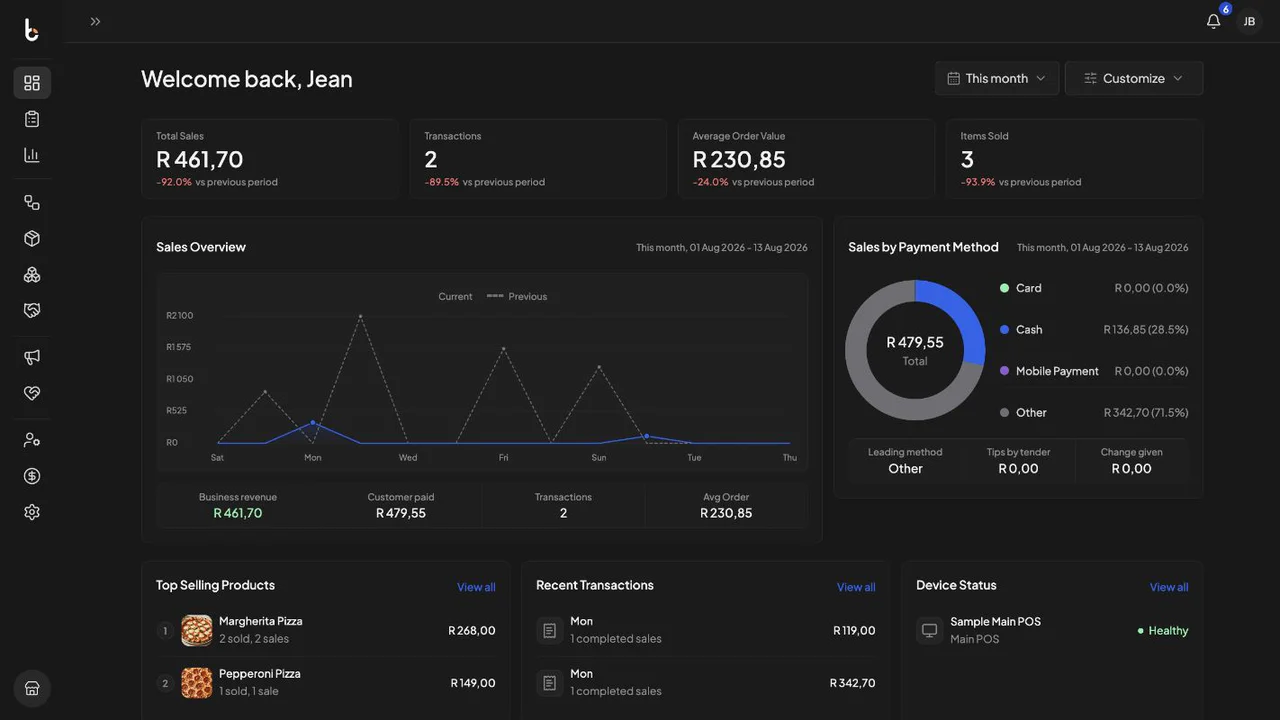Viewport: 1280px width, 720px height.
Task: Select the Items Sold card
Action: [x=1075, y=159]
